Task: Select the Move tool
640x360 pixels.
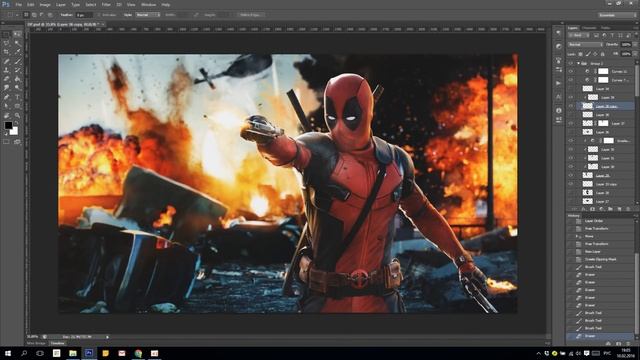Action: coord(17,34)
